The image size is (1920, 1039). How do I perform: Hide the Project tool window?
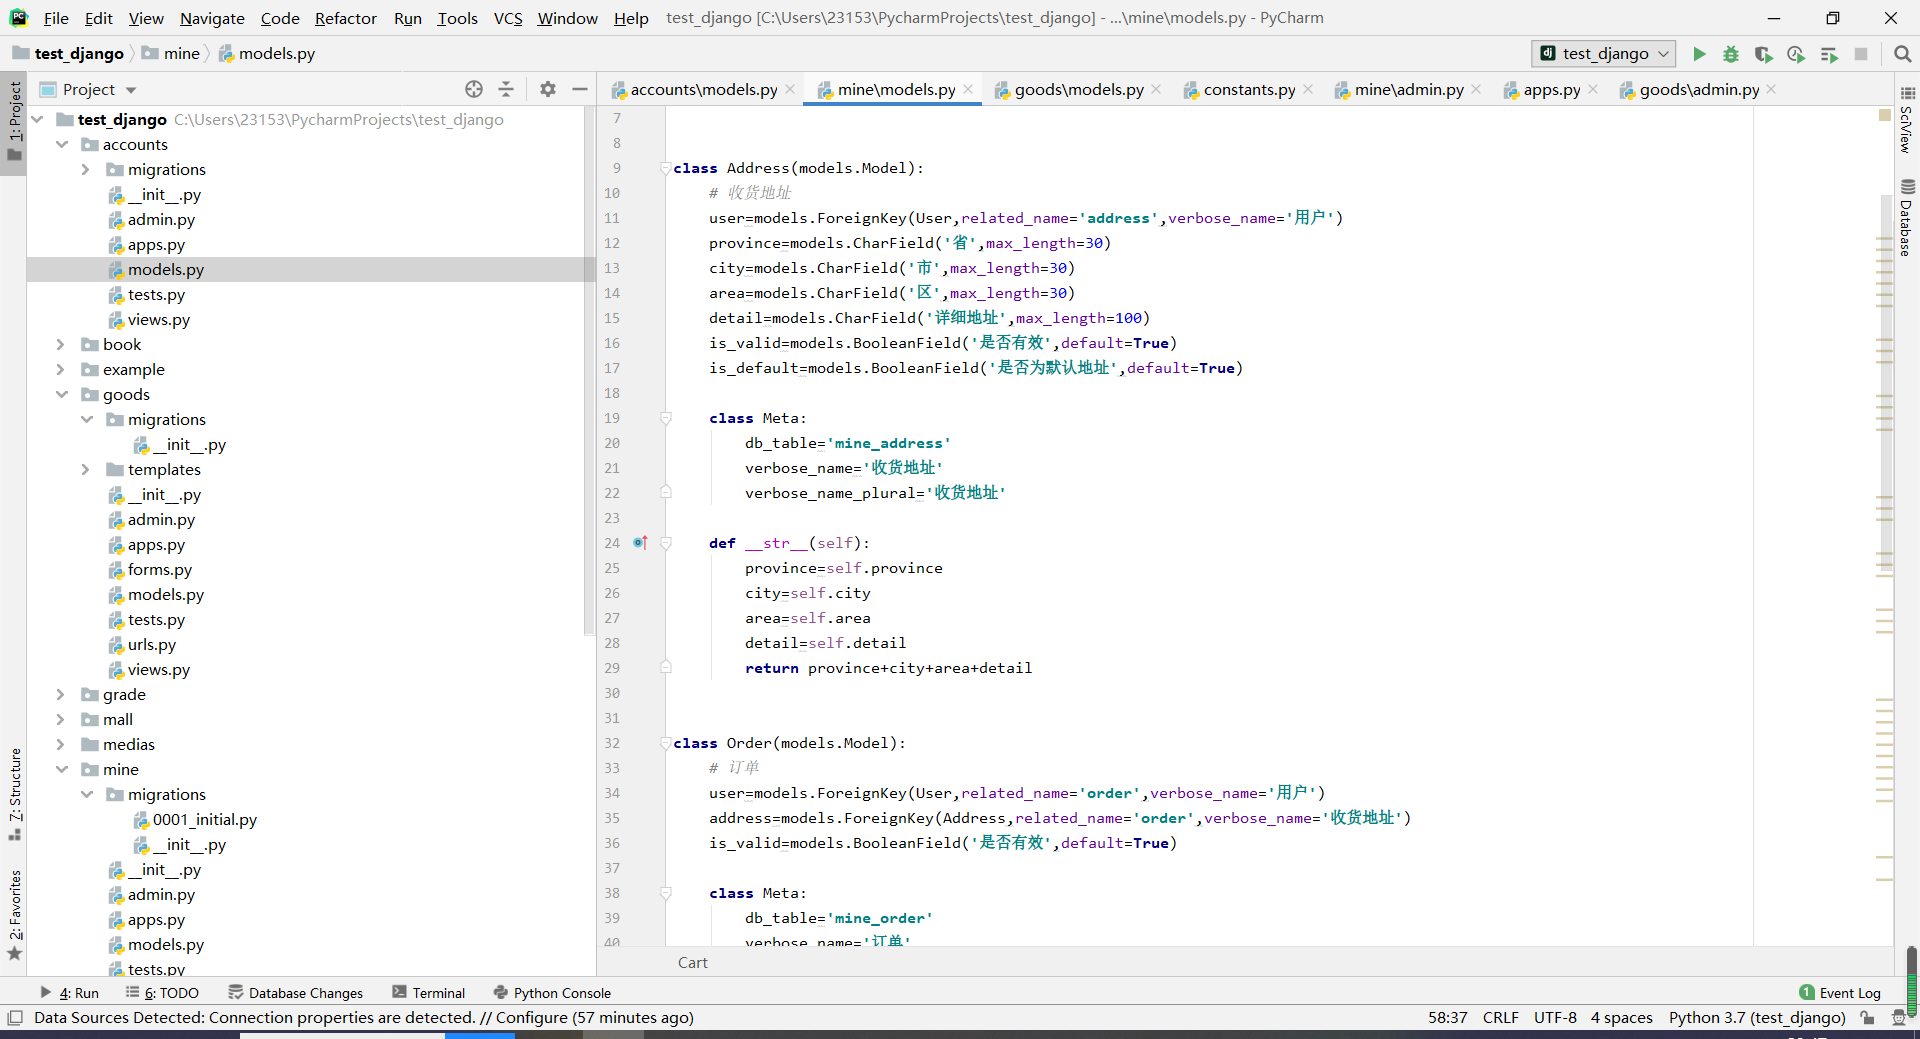pos(580,89)
